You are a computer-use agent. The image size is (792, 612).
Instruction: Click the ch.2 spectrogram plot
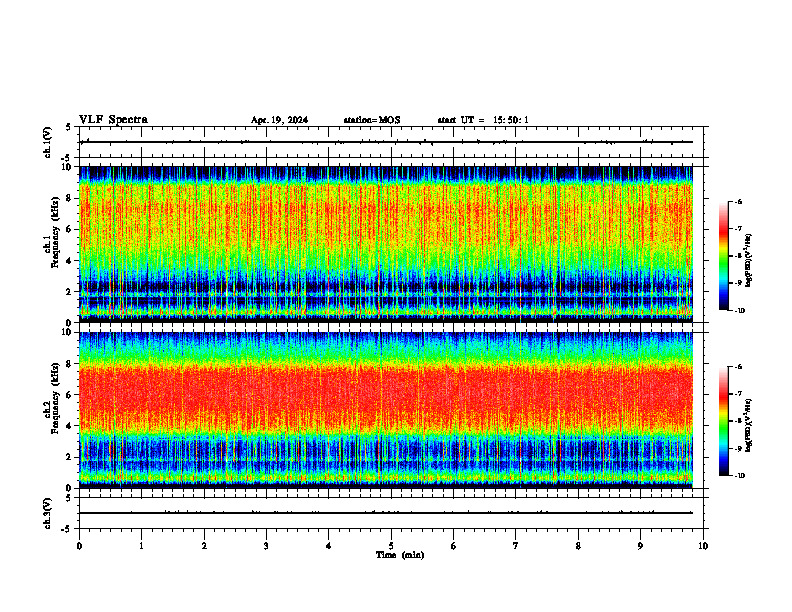click(x=386, y=410)
